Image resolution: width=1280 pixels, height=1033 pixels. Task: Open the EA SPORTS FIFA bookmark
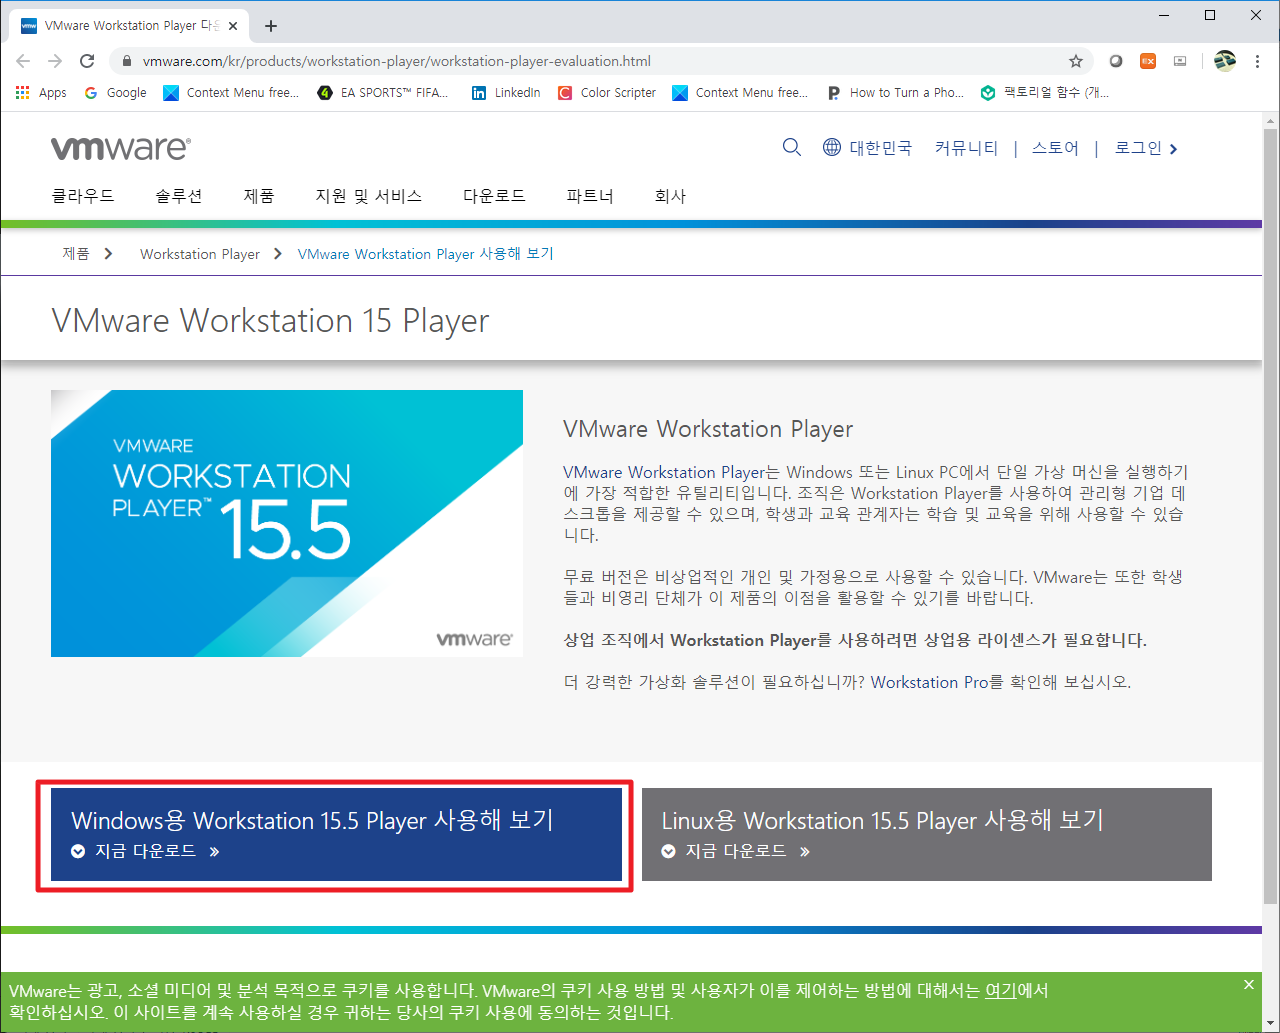(383, 93)
